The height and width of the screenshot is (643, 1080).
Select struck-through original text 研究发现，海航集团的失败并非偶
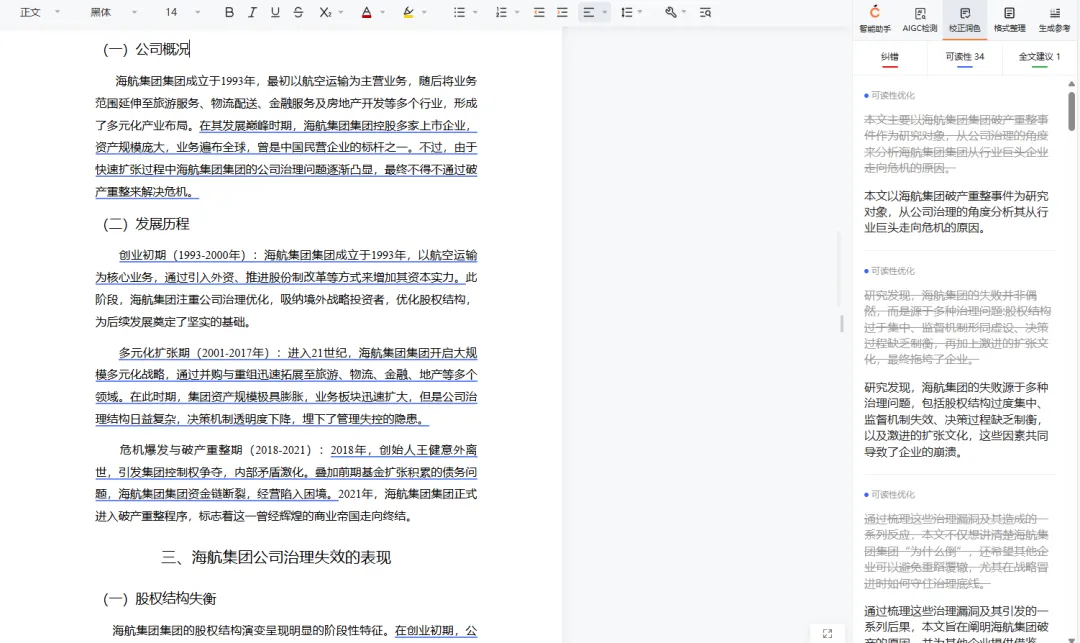click(957, 327)
